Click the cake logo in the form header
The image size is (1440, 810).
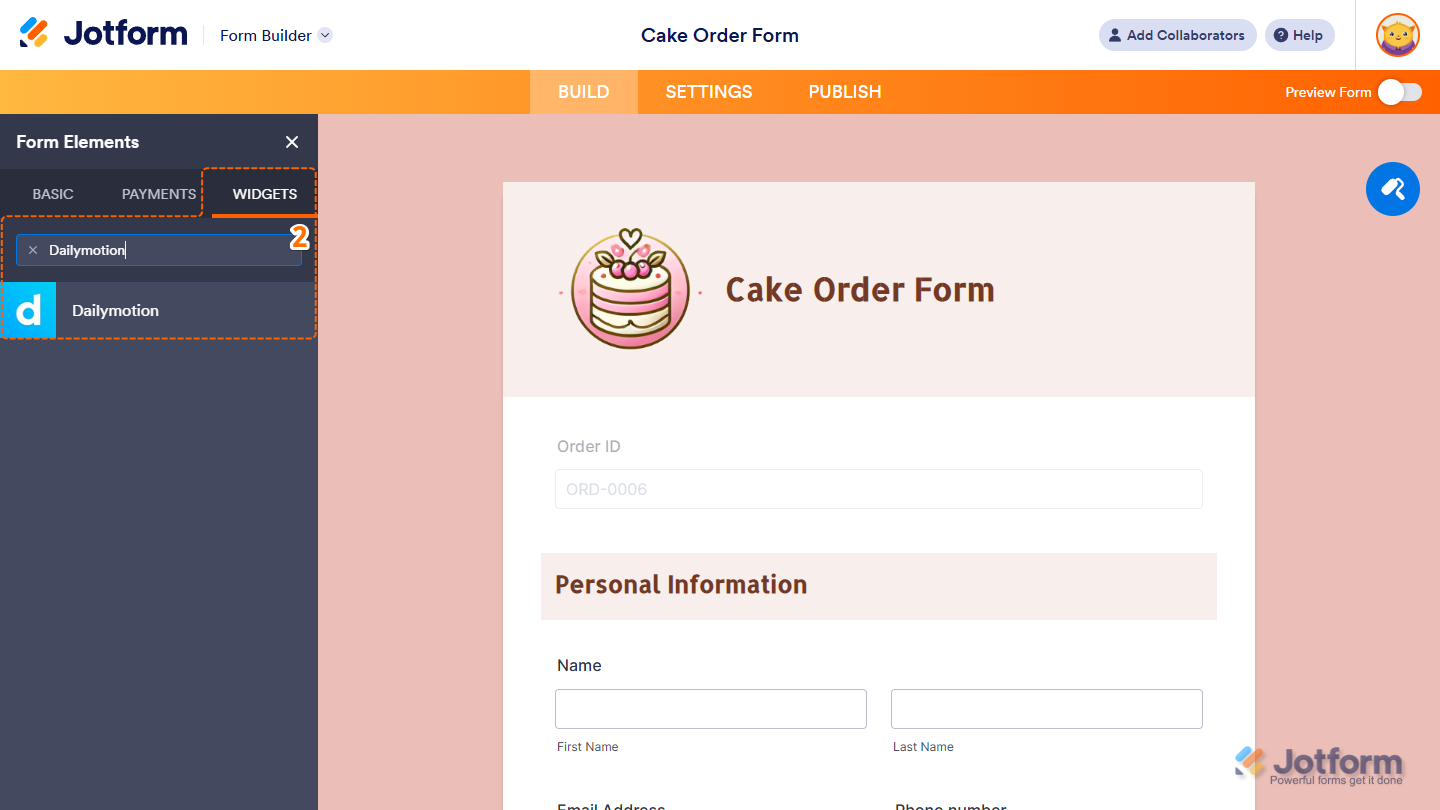coord(629,289)
